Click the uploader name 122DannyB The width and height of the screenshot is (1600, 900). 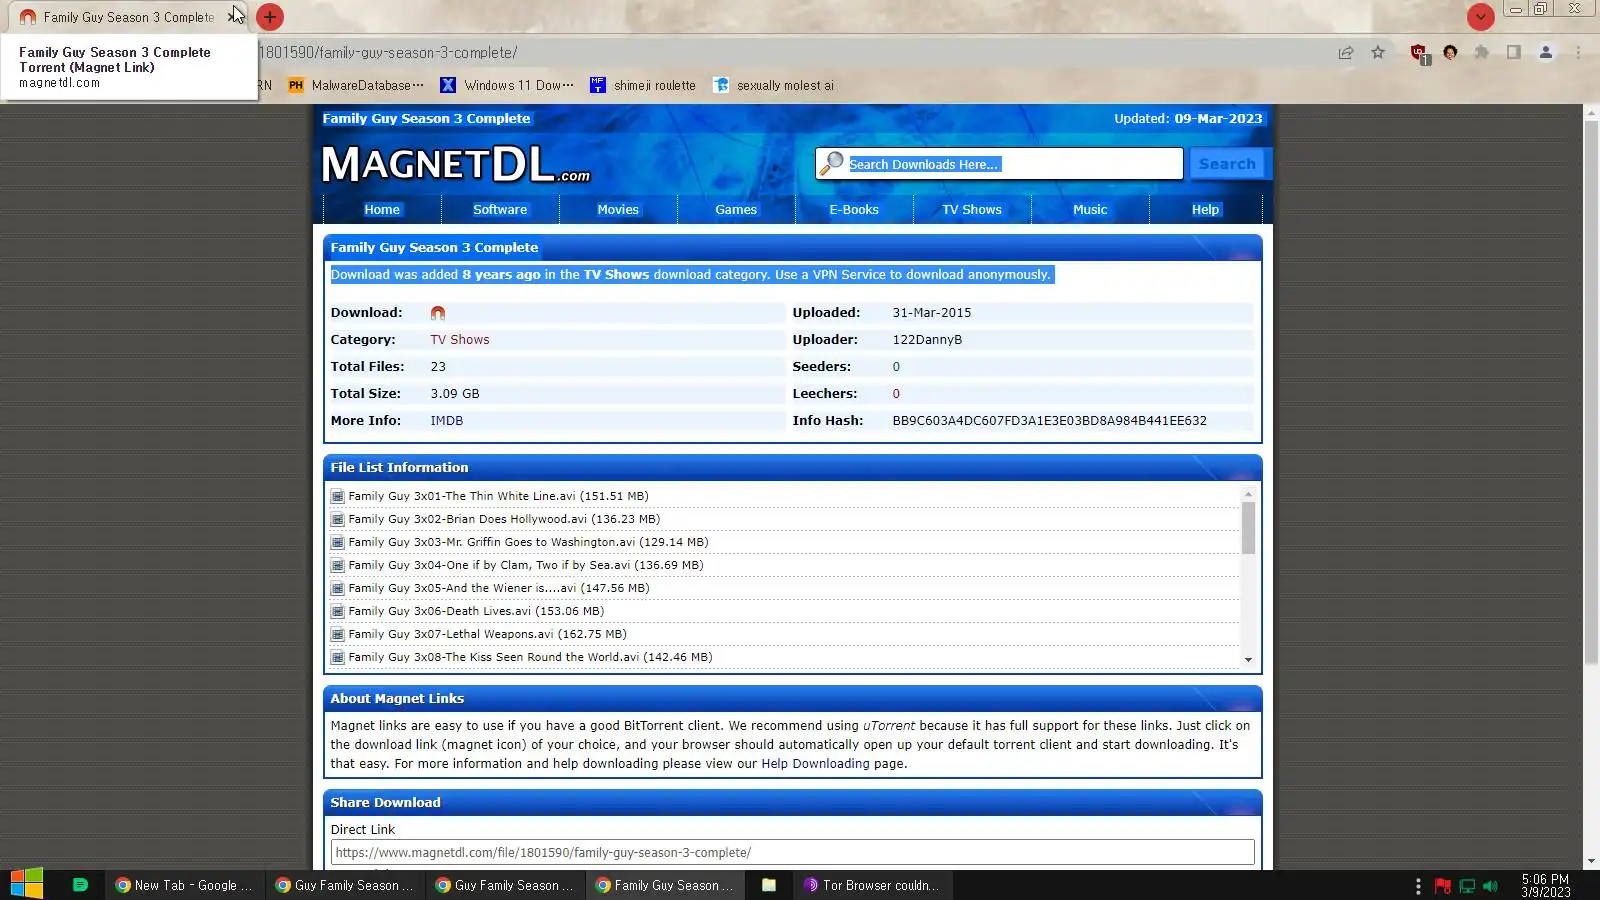927,340
